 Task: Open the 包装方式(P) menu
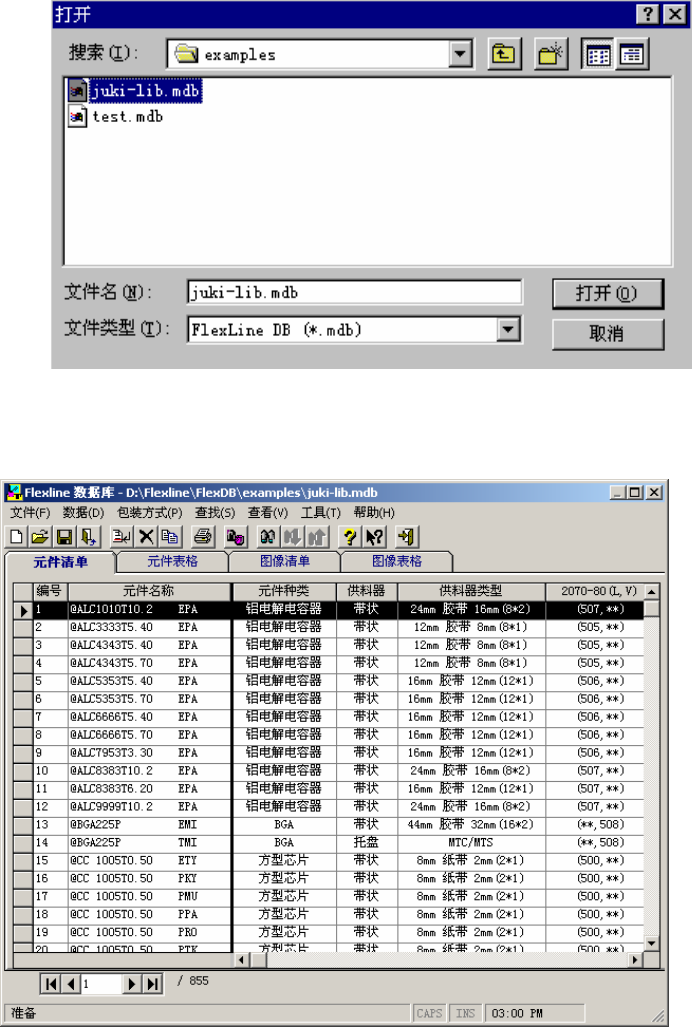point(150,512)
